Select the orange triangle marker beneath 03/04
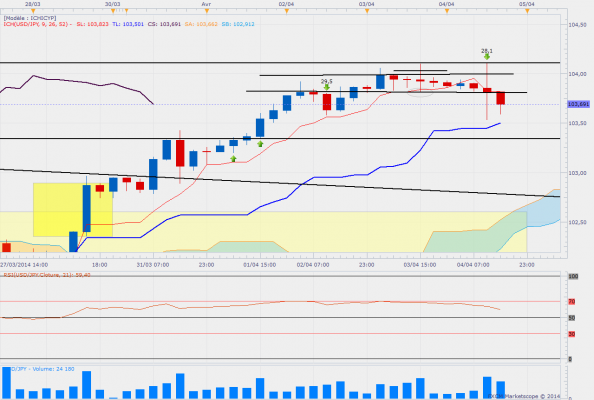This screenshot has width=594, height=400. point(367,11)
